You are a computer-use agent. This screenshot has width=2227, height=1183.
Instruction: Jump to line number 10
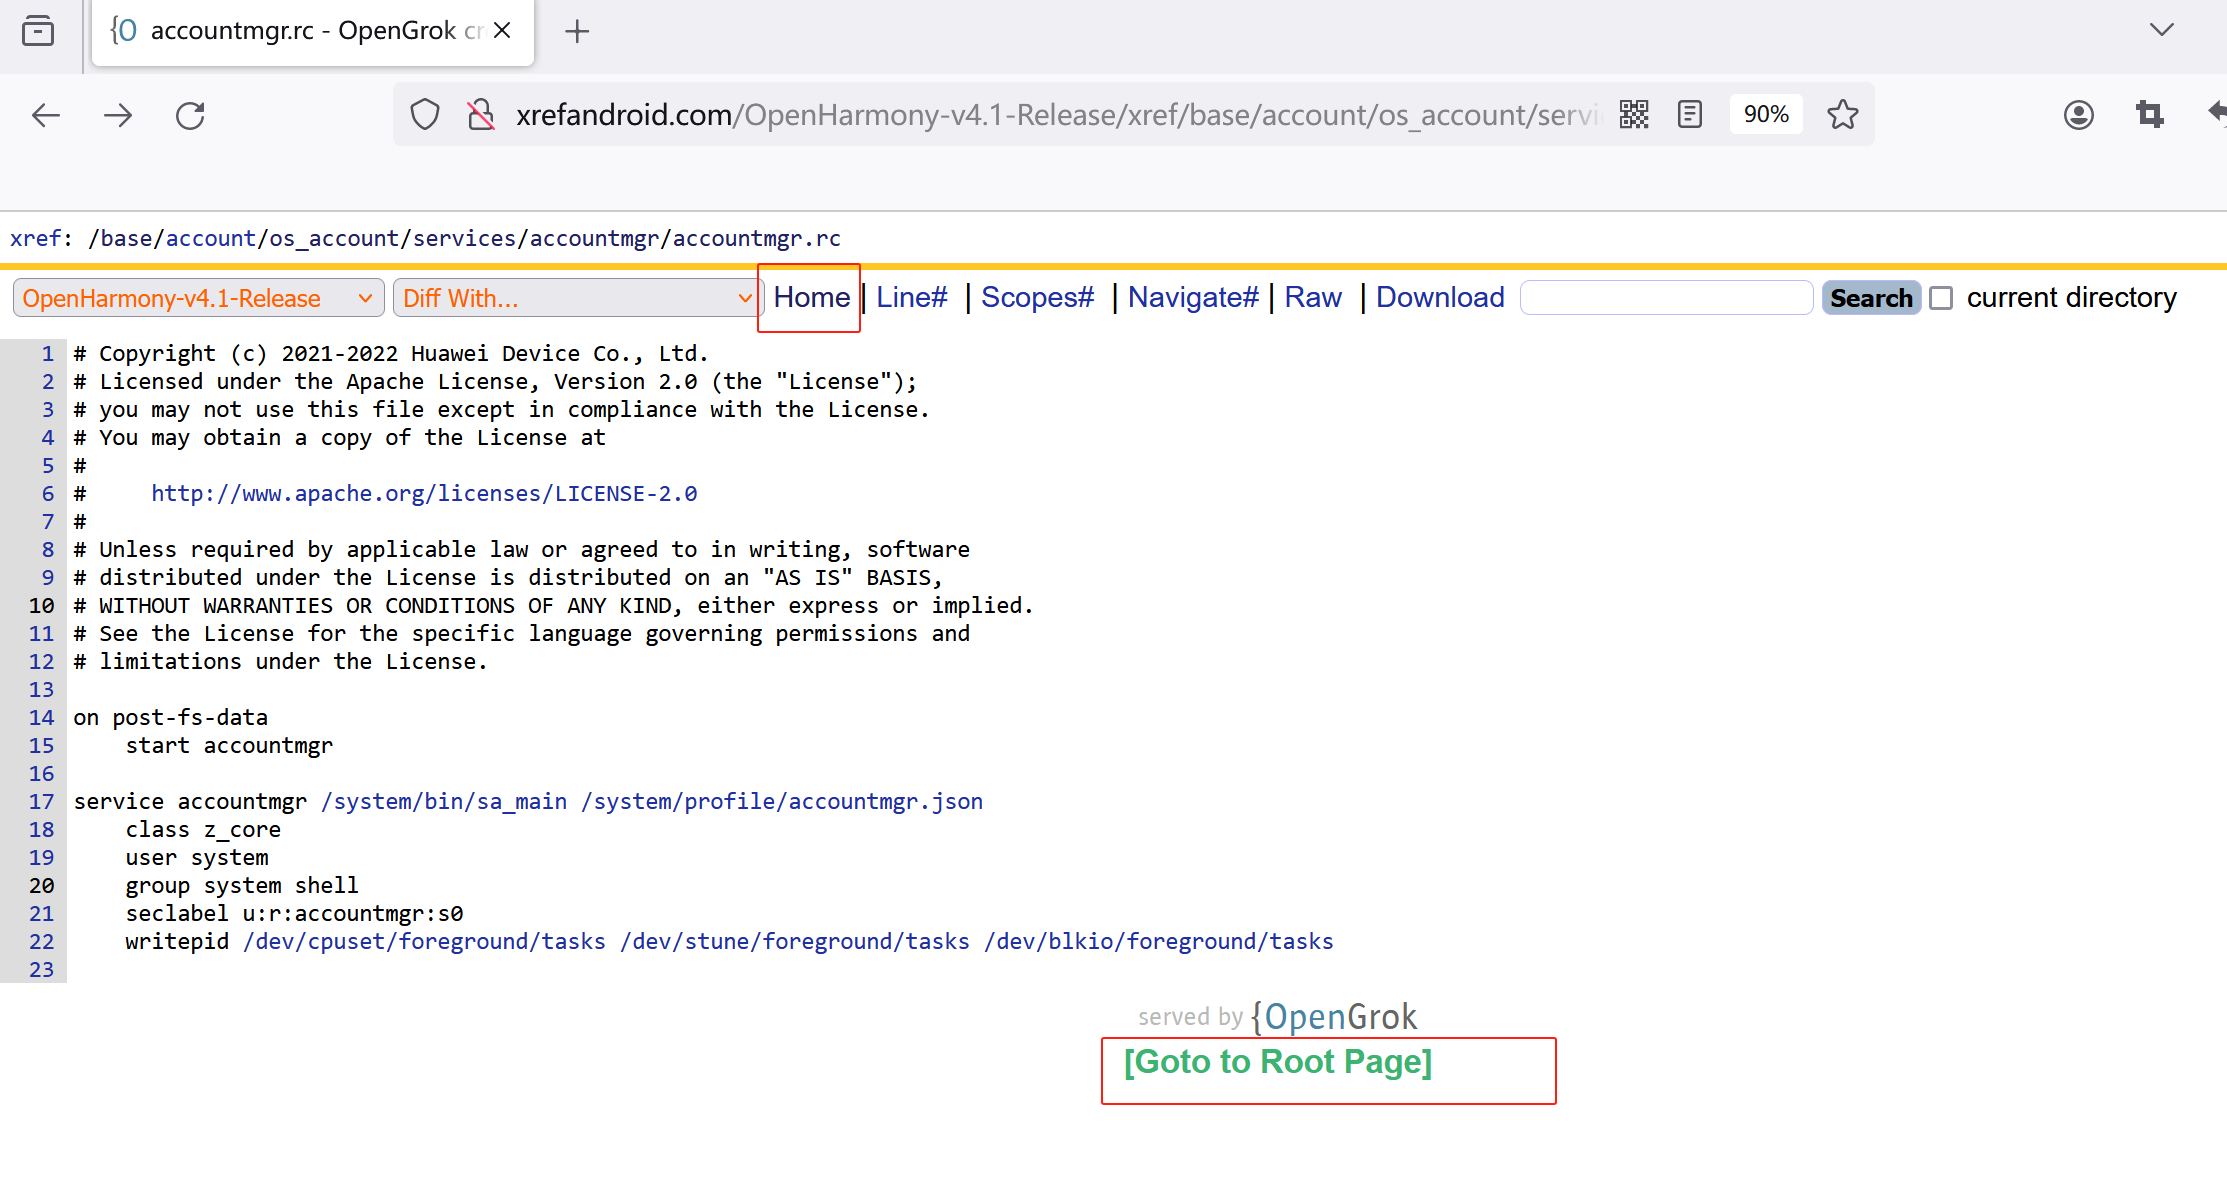[41, 605]
